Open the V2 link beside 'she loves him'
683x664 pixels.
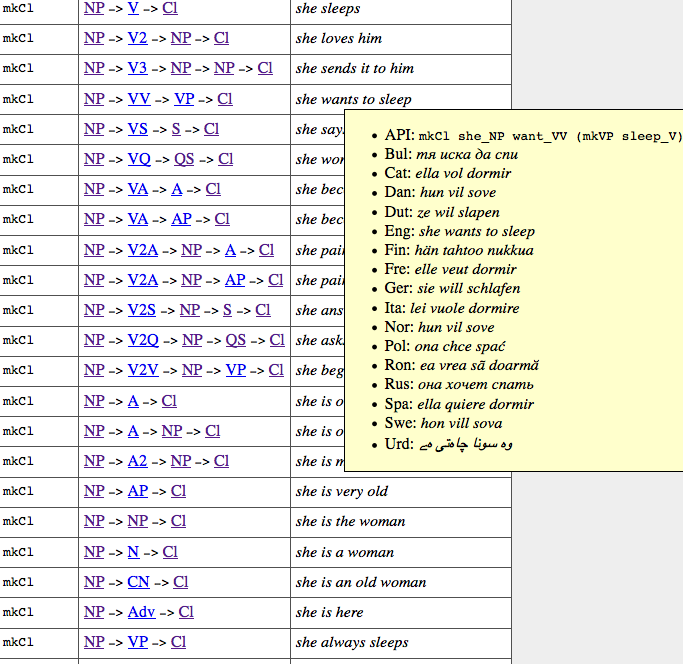pyautogui.click(x=137, y=38)
